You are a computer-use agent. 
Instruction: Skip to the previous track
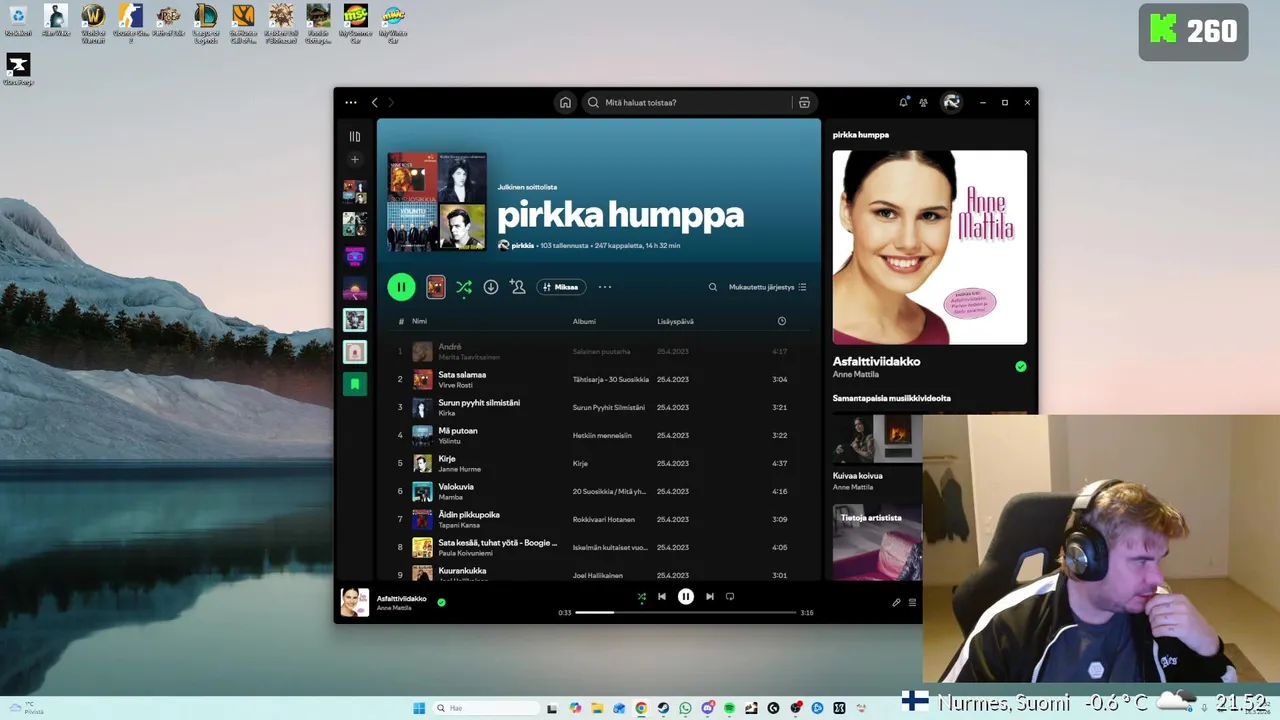tap(661, 596)
